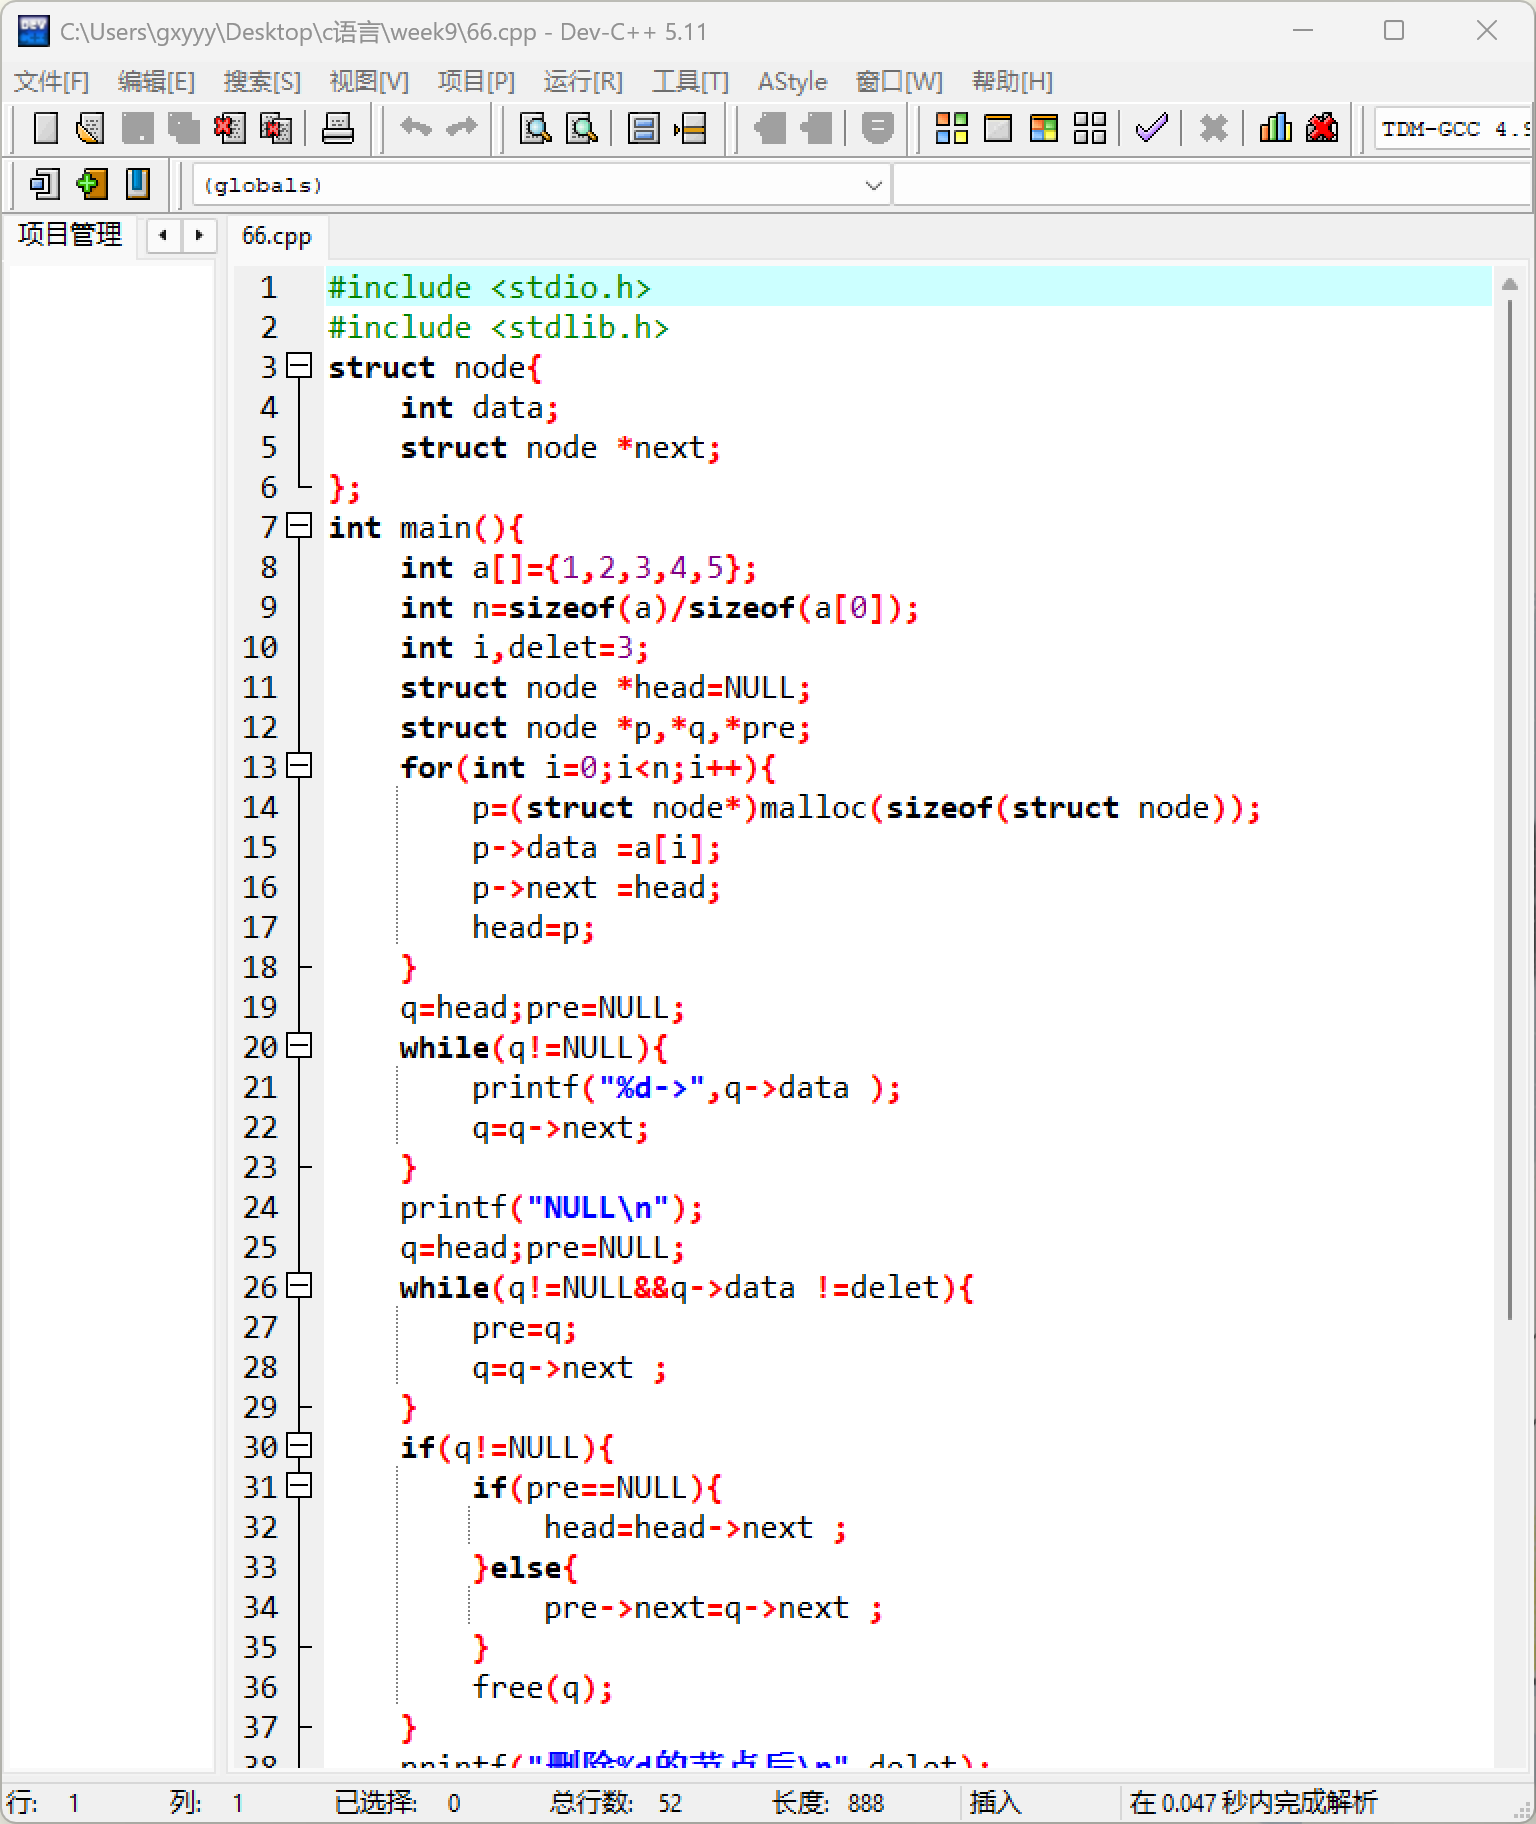Click the scrollbar up arrow

(1510, 285)
